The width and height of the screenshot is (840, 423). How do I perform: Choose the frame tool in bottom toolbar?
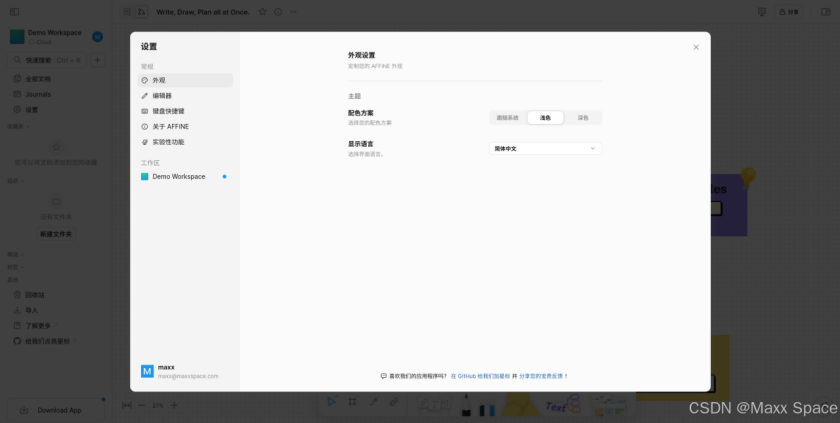(x=352, y=402)
